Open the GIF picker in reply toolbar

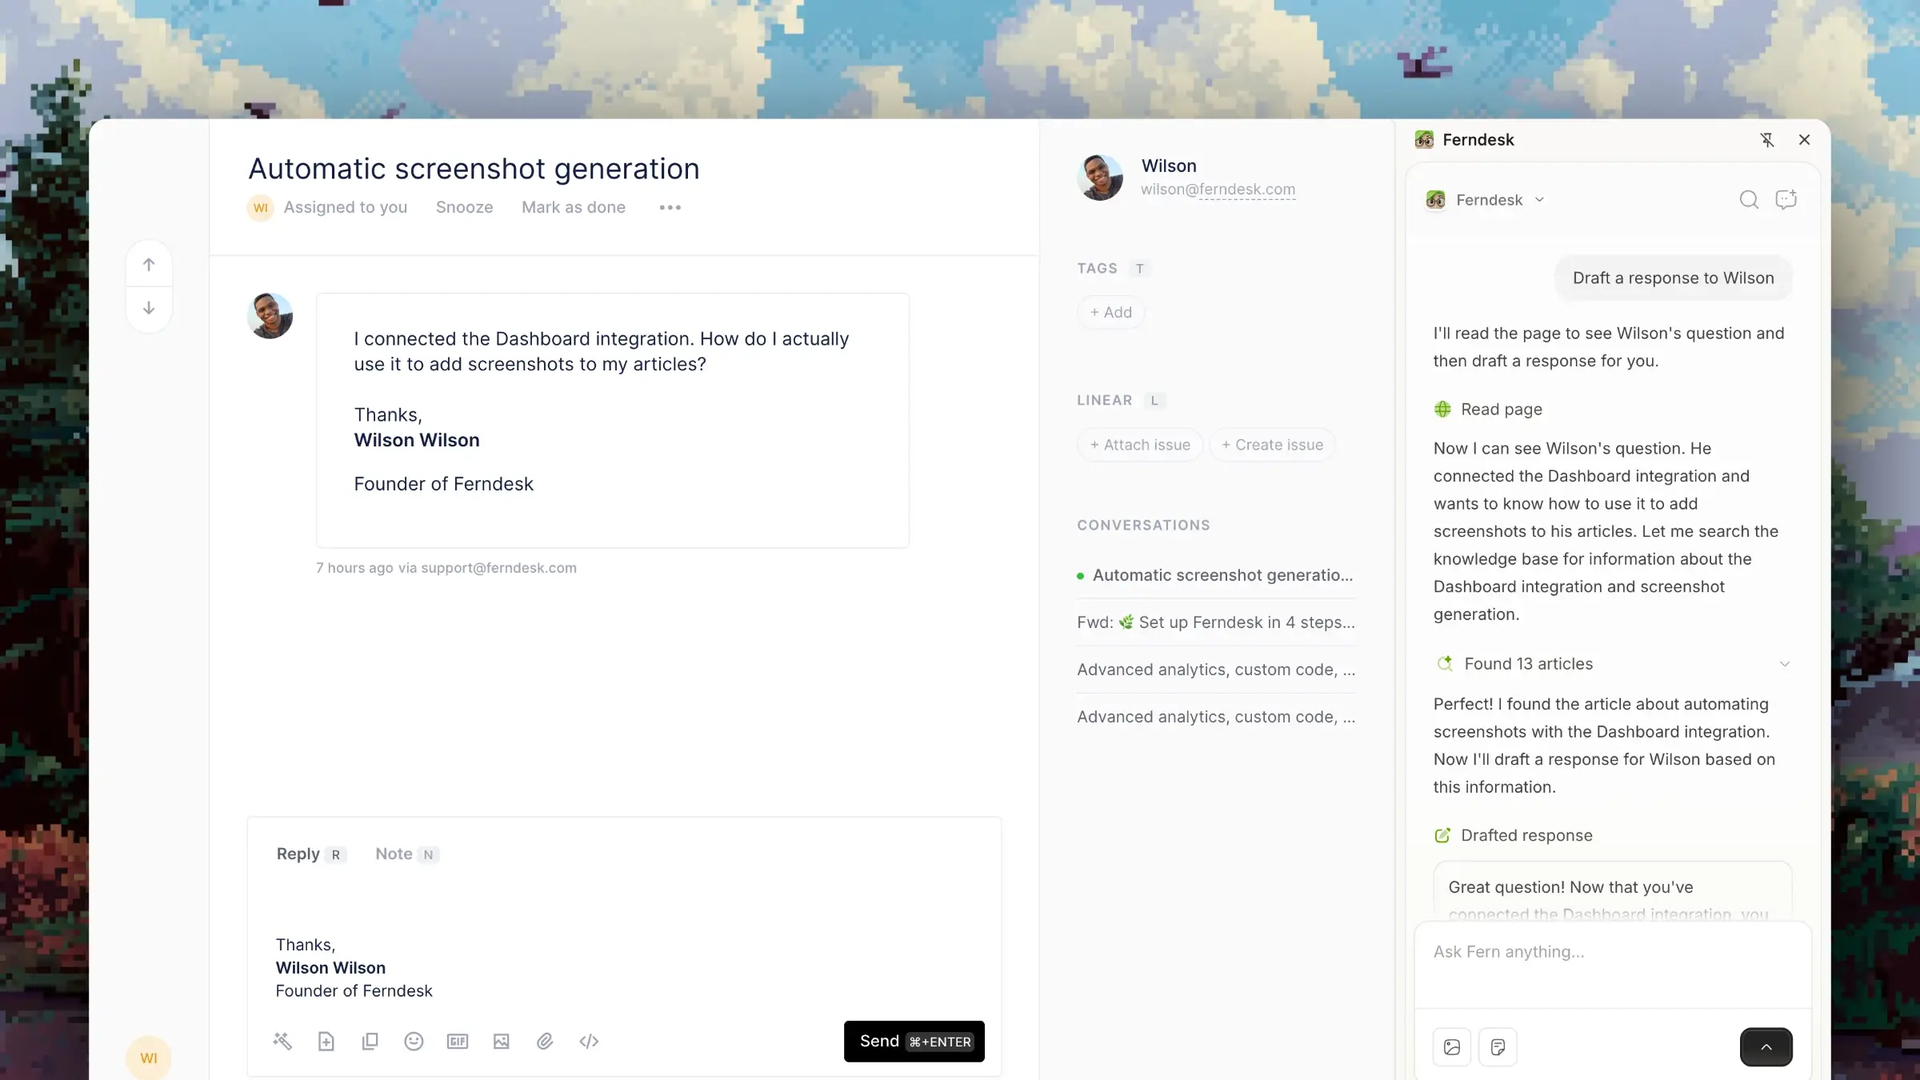[x=458, y=1041]
